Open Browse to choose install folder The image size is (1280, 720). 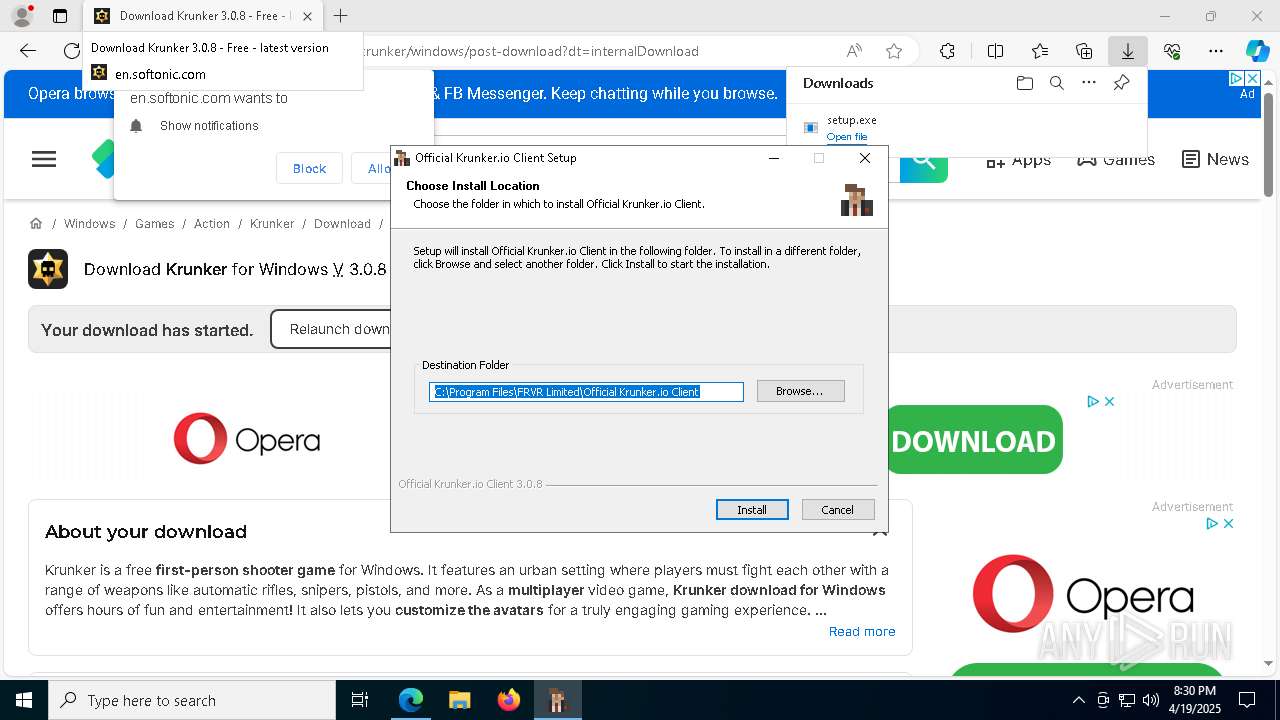click(x=800, y=391)
